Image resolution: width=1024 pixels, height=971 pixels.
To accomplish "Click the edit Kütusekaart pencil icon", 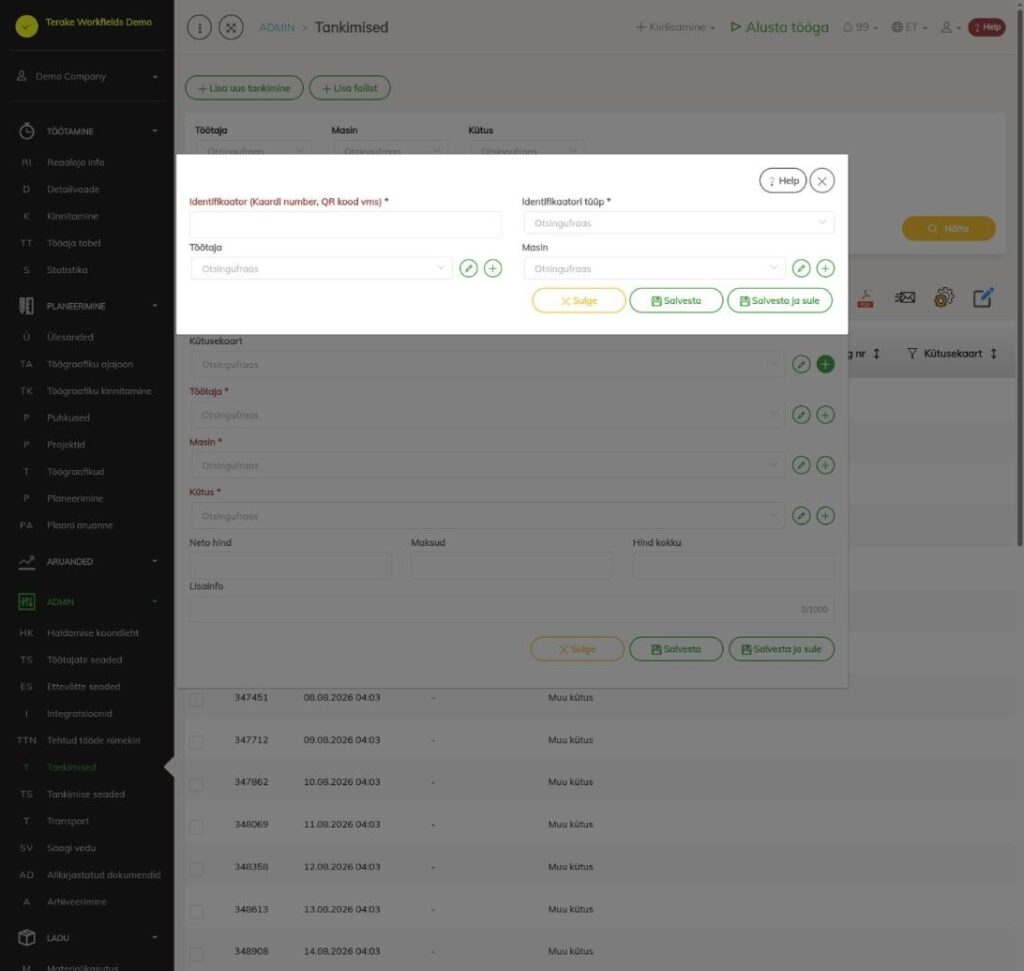I will pyautogui.click(x=801, y=364).
